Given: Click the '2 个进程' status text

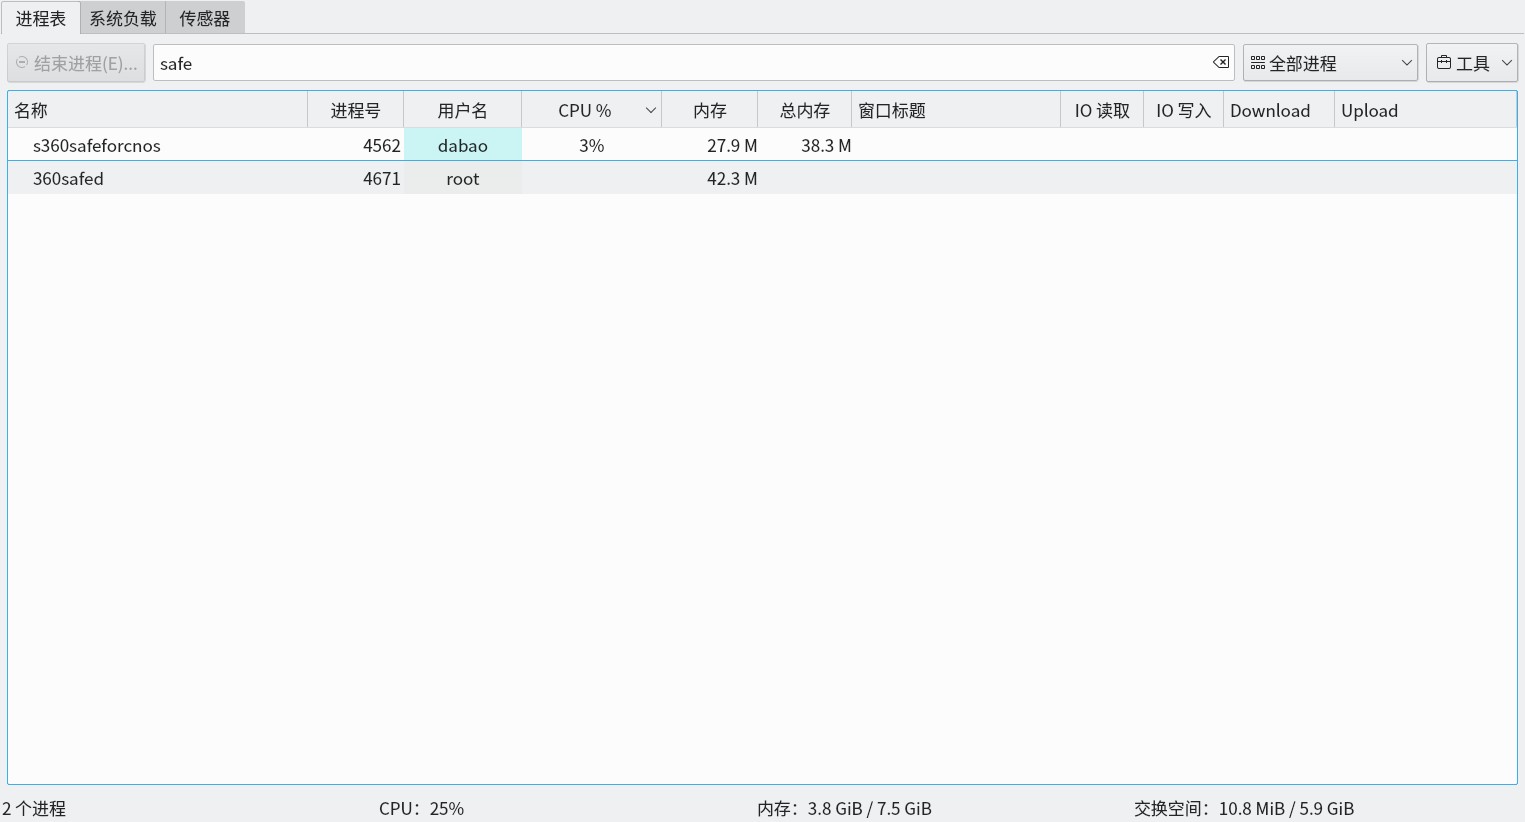Looking at the screenshot, I should click(x=34, y=808).
